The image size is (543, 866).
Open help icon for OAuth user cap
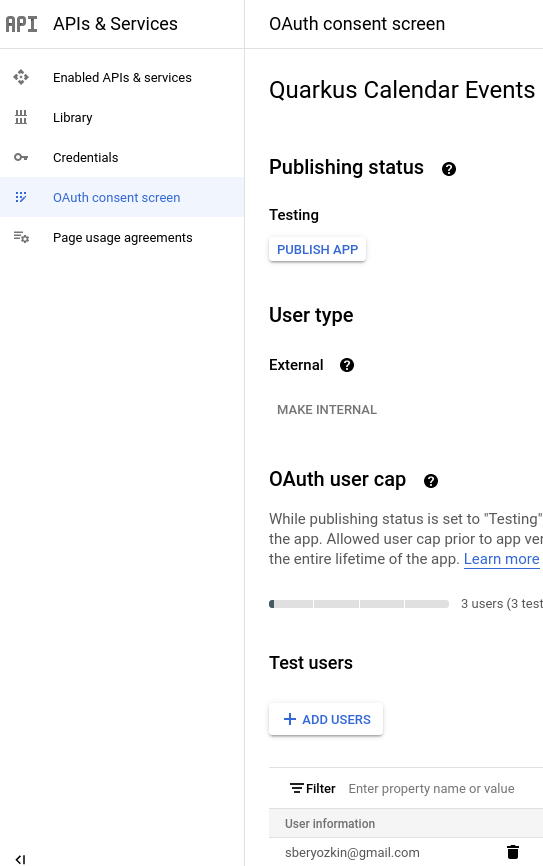[431, 481]
